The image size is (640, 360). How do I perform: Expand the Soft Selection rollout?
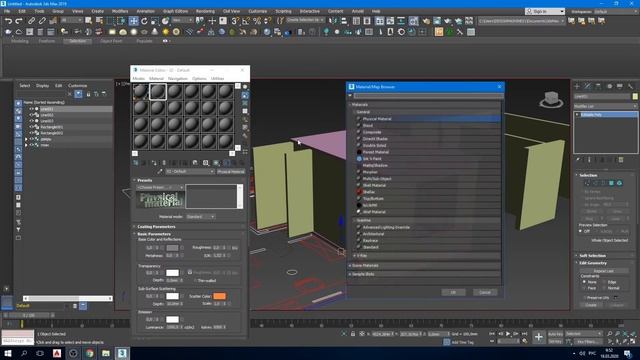(x=592, y=256)
